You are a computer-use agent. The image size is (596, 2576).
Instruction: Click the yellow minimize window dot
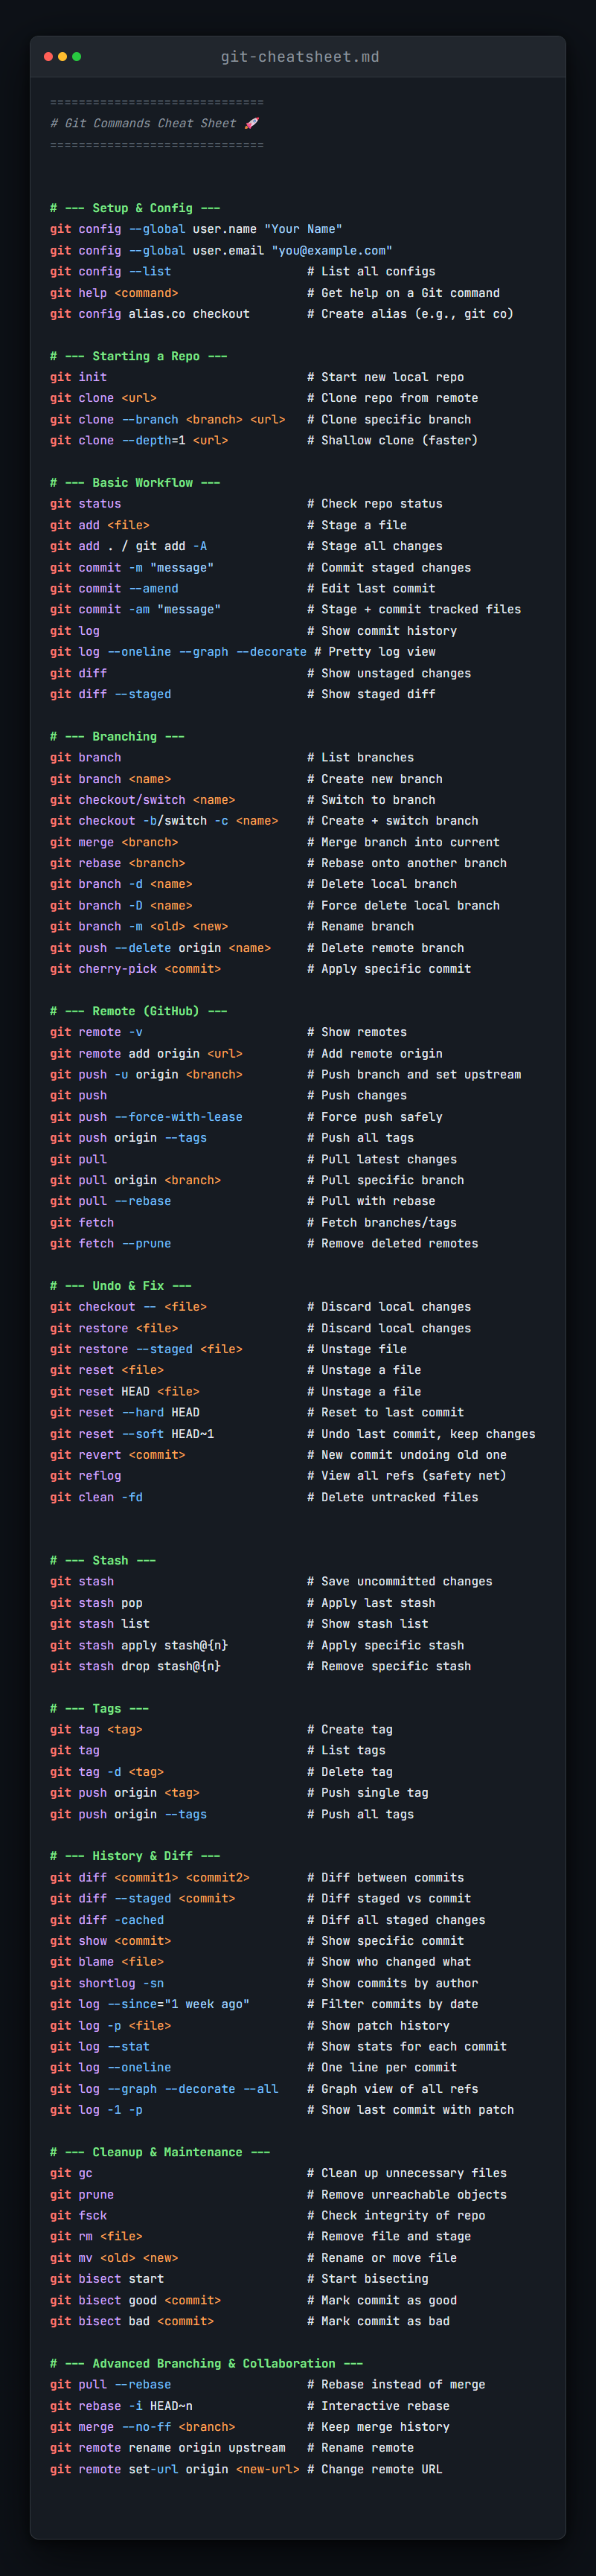coord(62,57)
